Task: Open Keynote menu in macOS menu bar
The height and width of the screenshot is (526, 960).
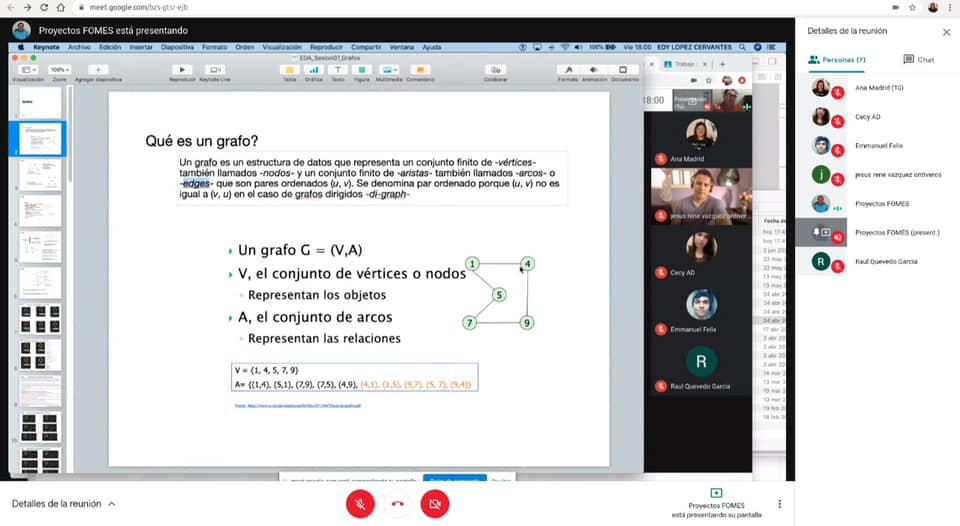Action: 46,47
